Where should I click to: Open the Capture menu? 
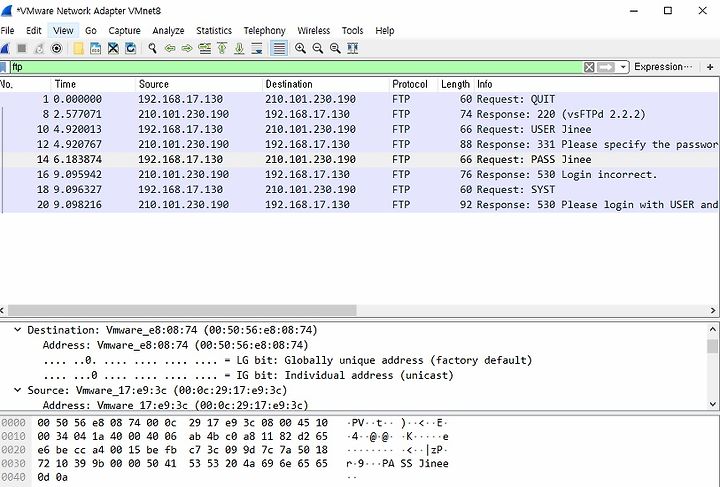point(124,31)
